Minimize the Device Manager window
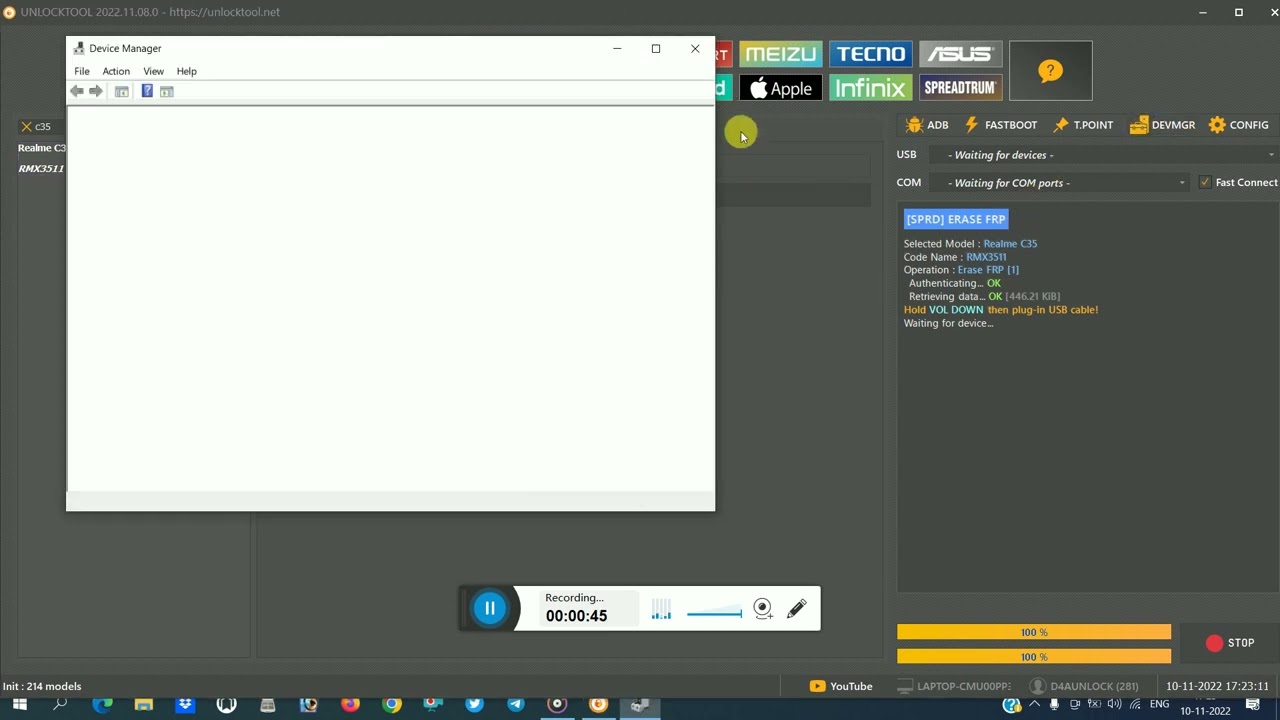Viewport: 1280px width, 720px height. click(617, 48)
